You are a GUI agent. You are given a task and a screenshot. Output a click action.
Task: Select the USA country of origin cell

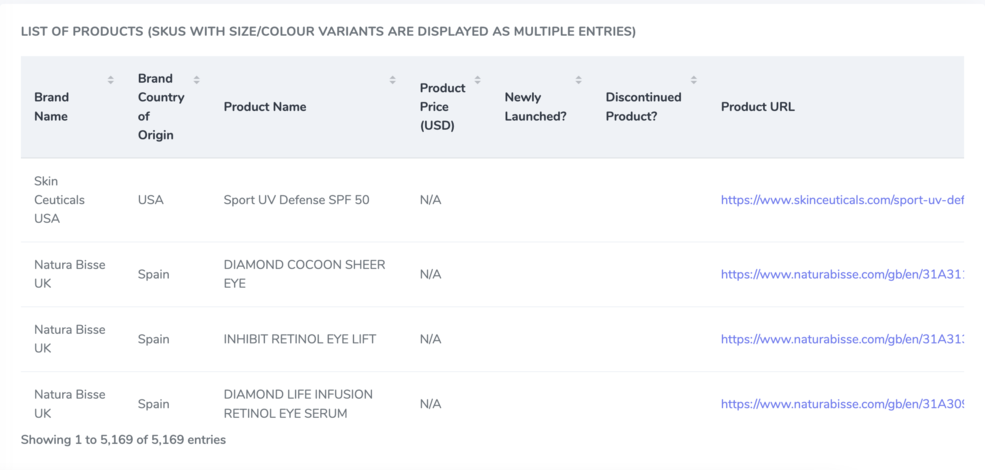pos(151,200)
